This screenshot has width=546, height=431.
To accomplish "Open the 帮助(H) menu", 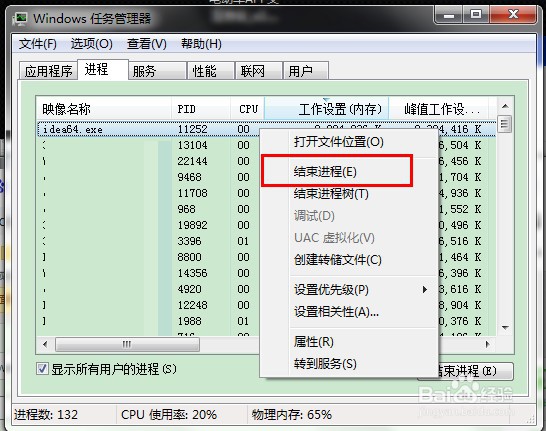I will point(201,44).
